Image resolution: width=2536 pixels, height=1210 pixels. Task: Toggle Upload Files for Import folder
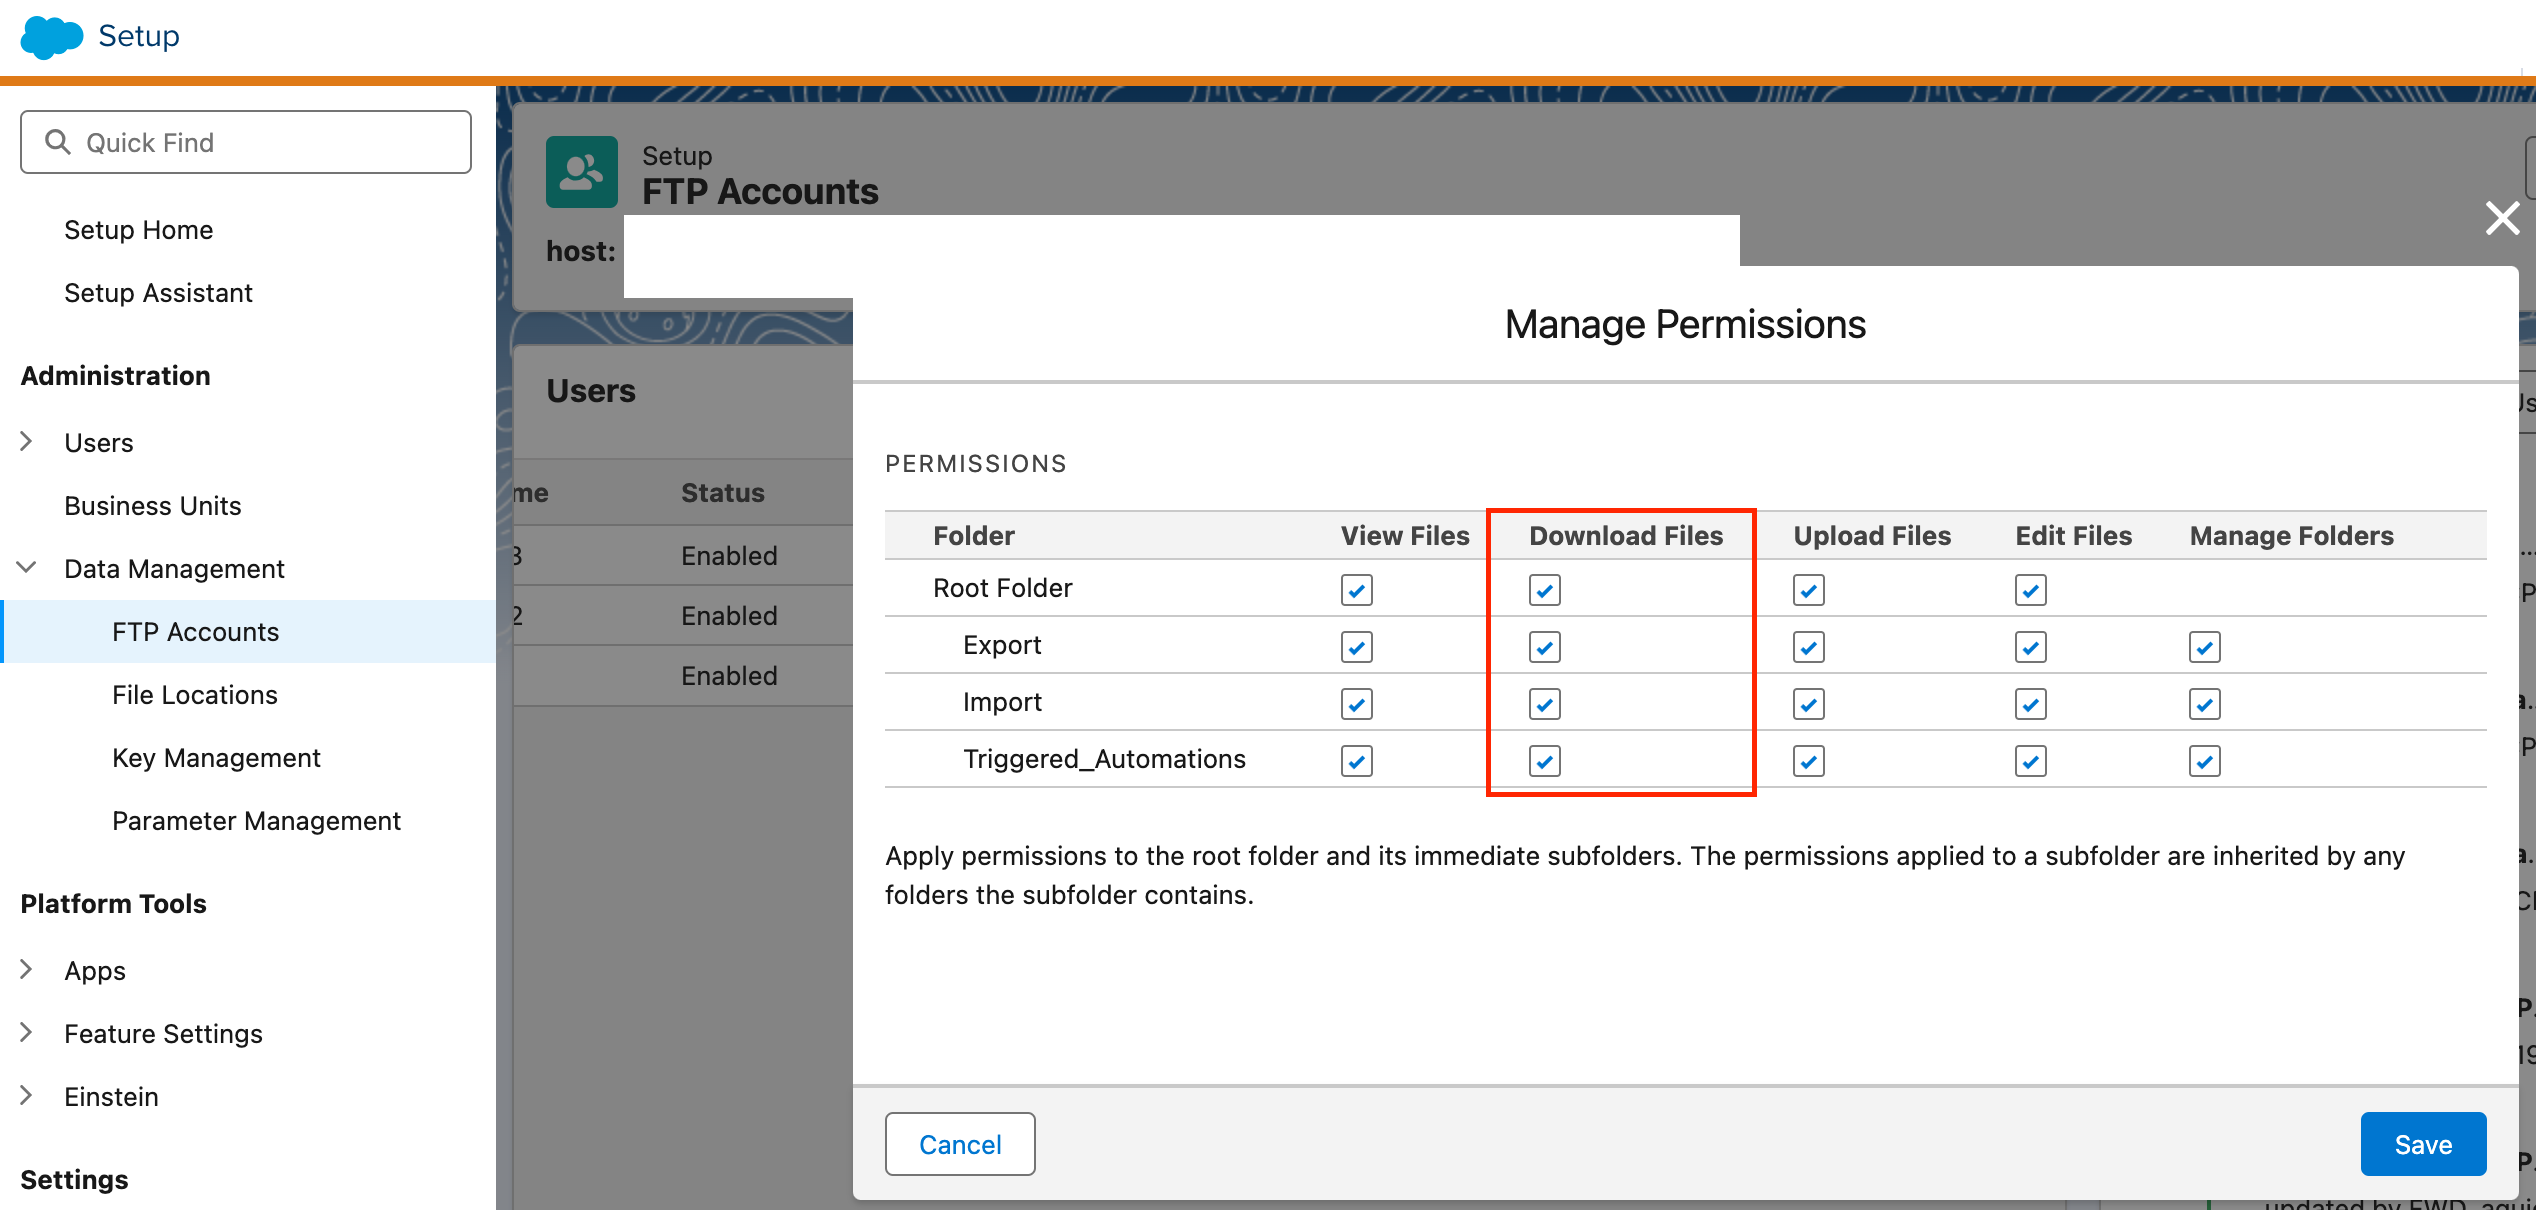pyautogui.click(x=1808, y=704)
